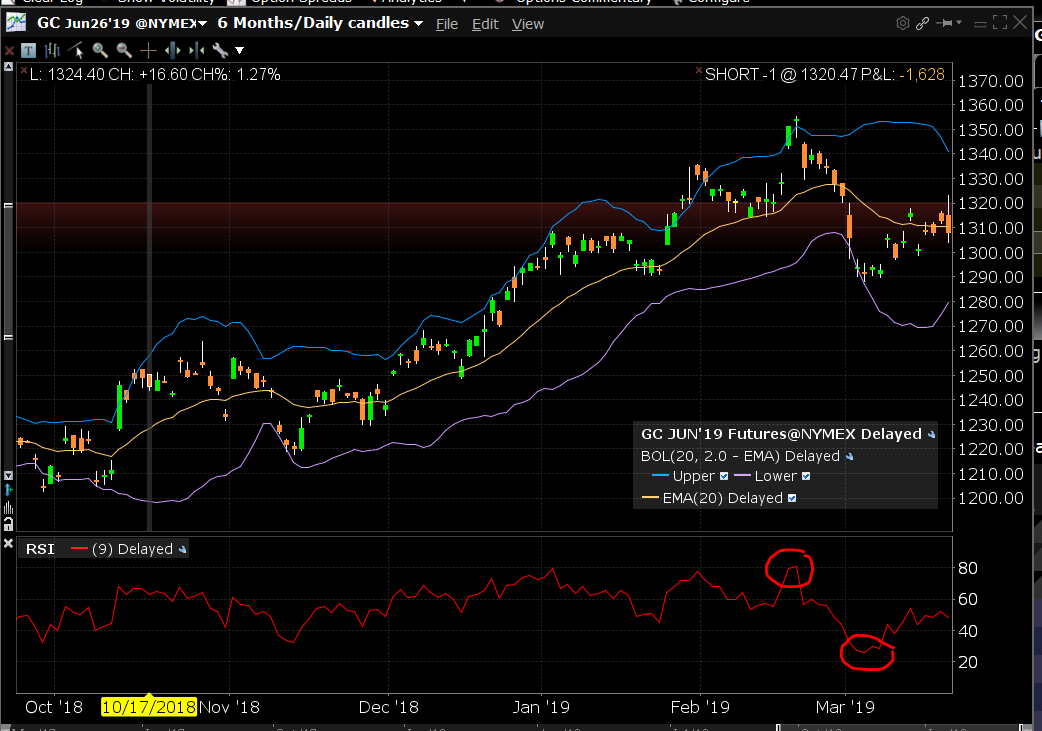Select the text annotation tool
Screen dimensions: 1042x731
[29, 51]
